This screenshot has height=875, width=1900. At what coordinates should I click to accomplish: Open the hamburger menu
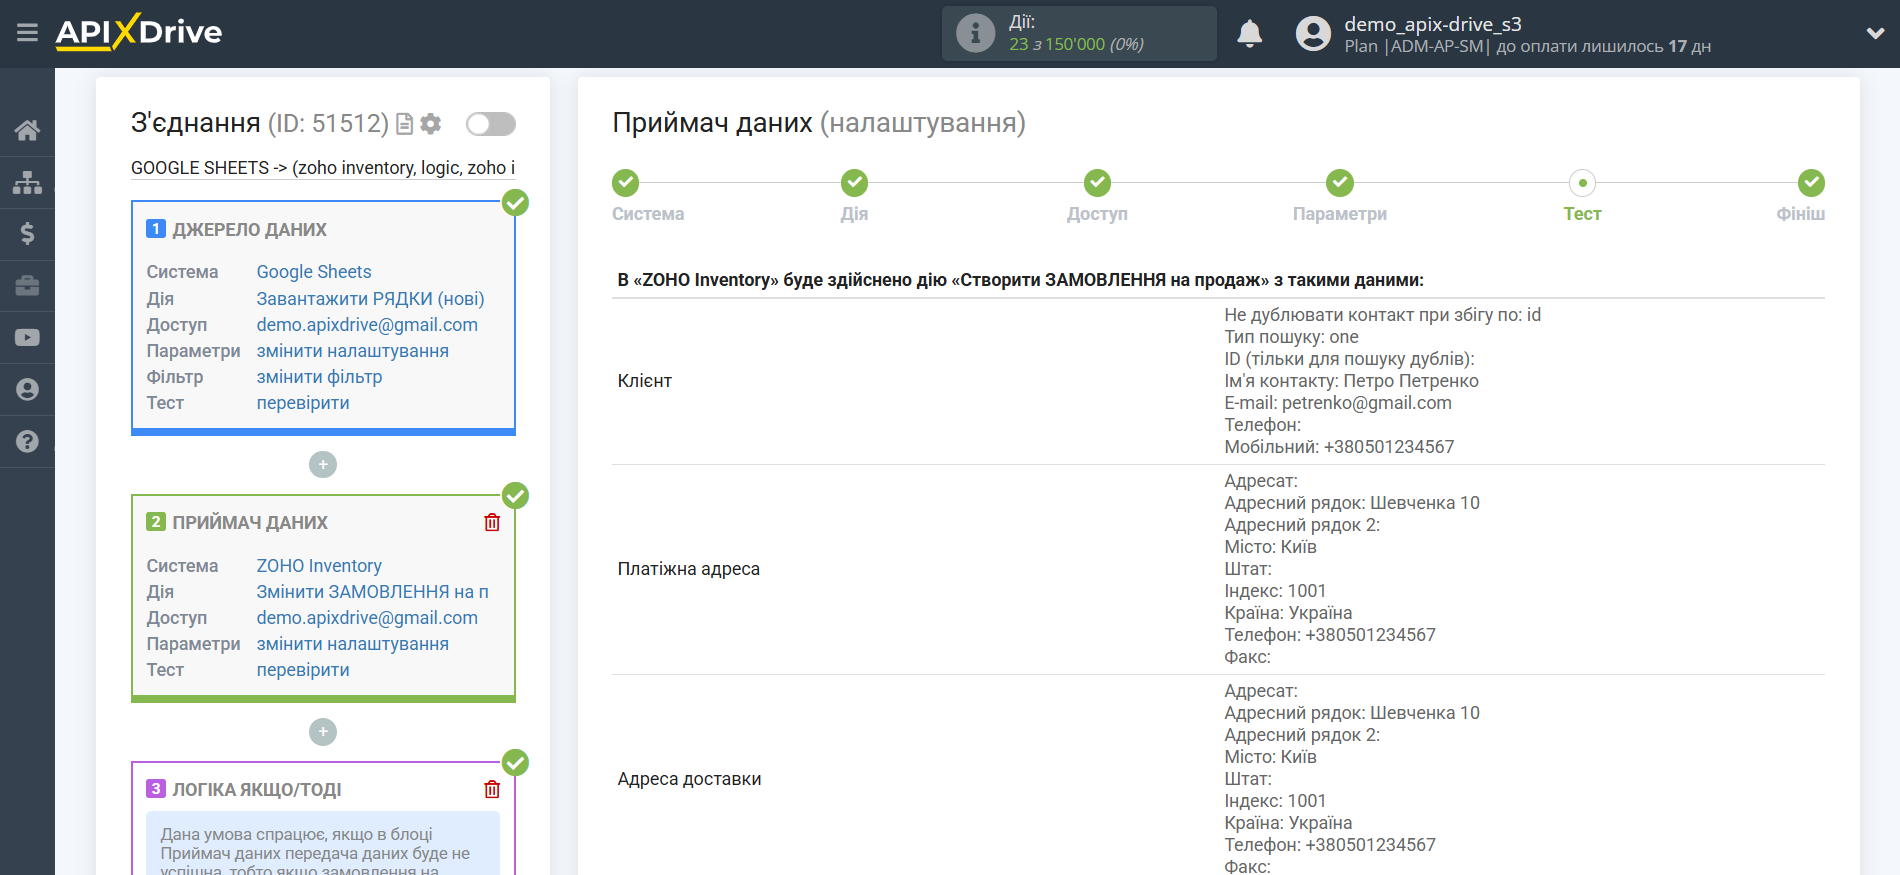point(27,33)
